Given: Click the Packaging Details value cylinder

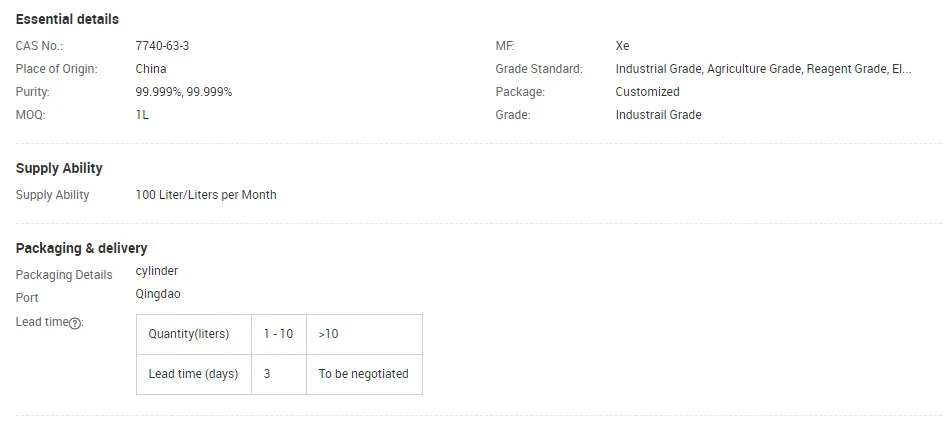Looking at the screenshot, I should [157, 271].
